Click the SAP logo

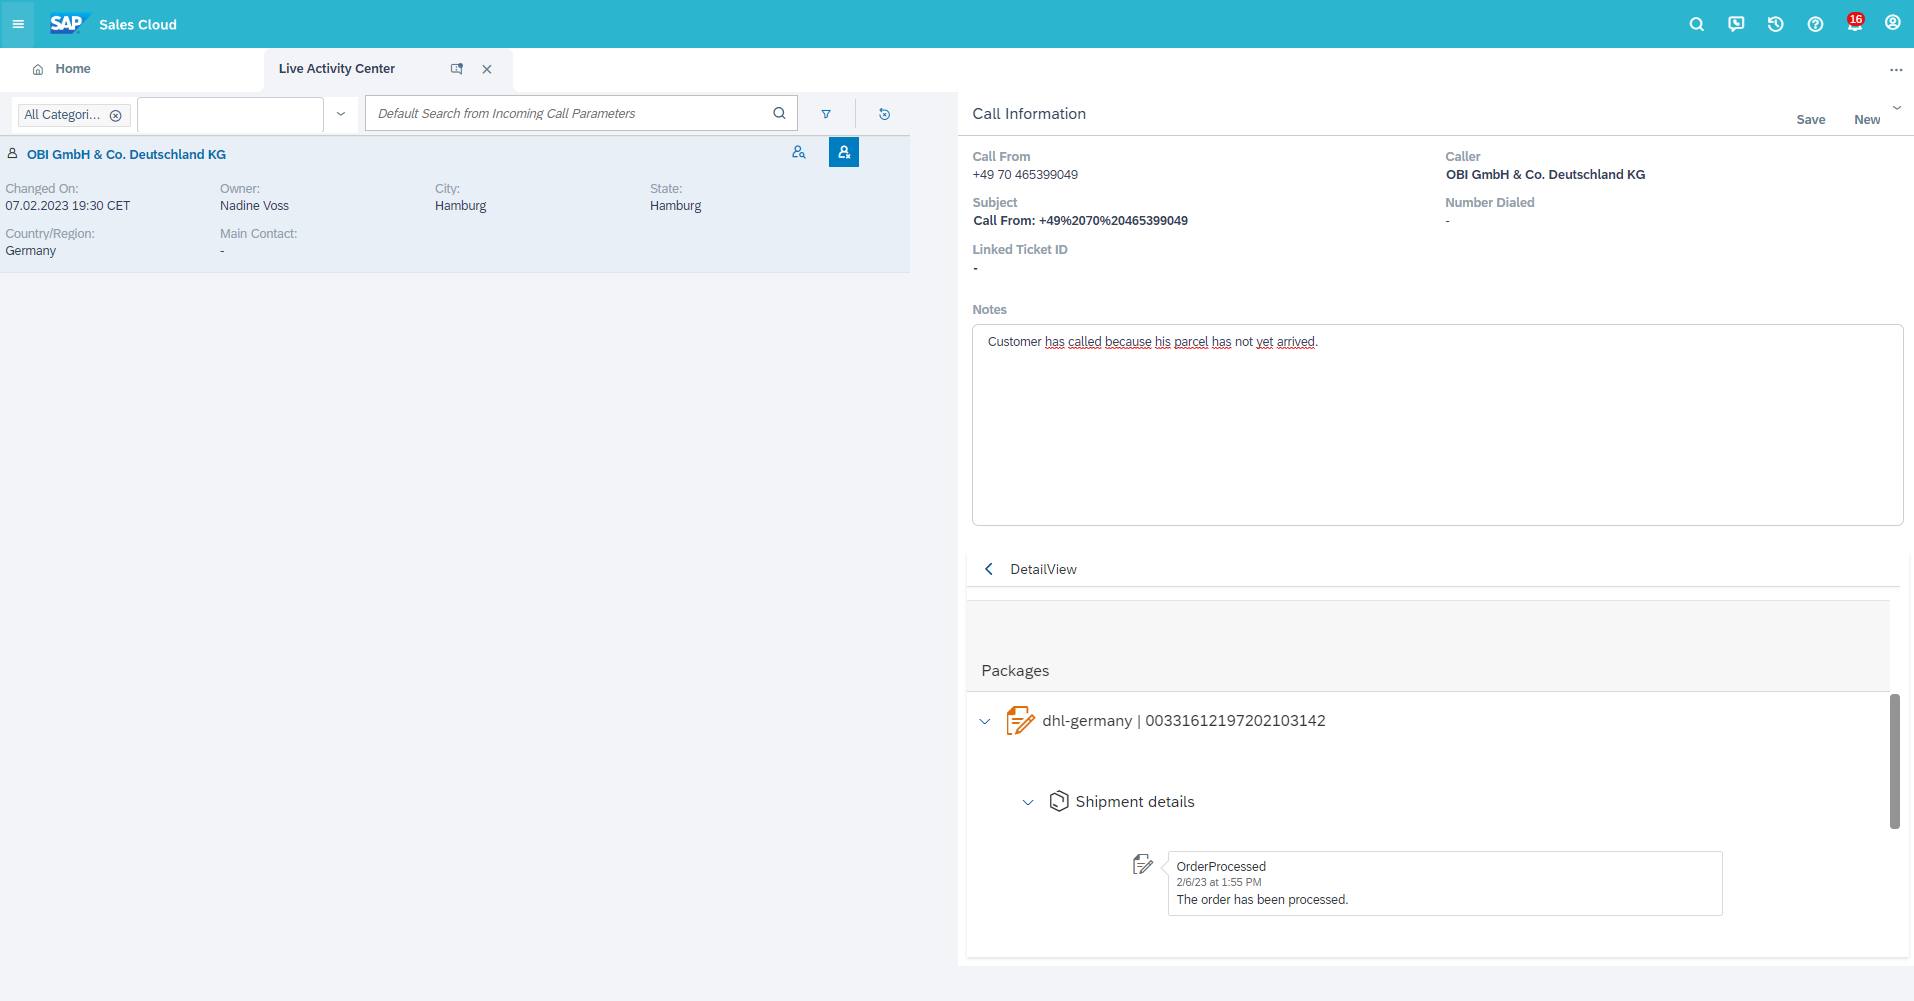click(x=68, y=23)
